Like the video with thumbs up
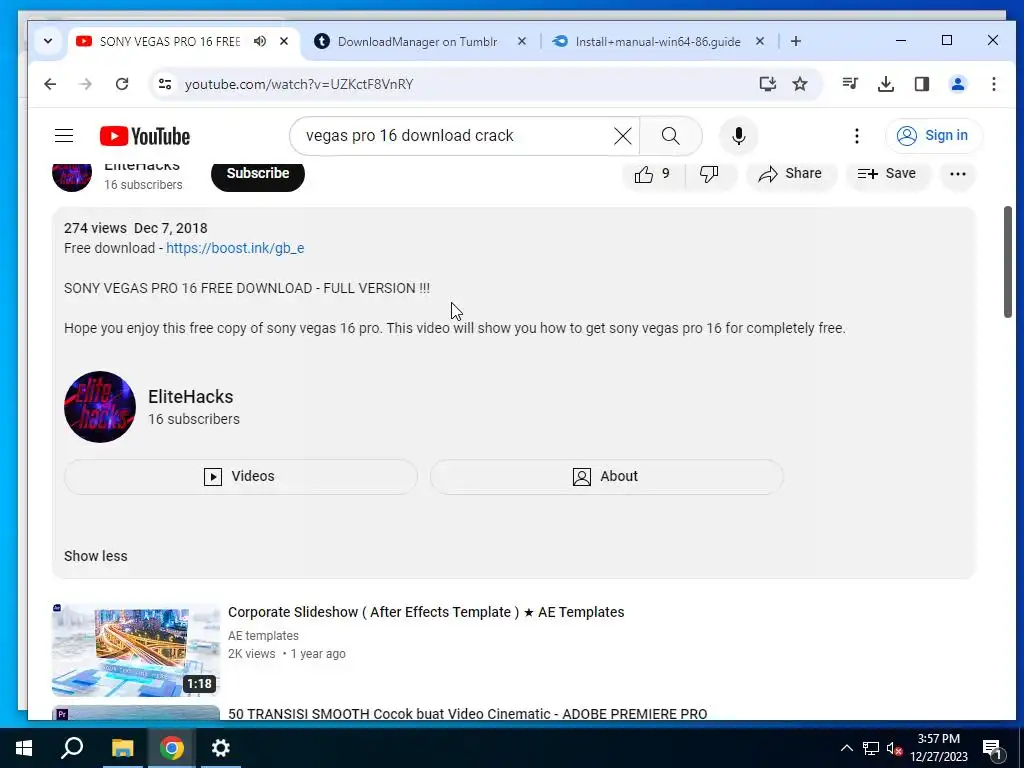Viewport: 1024px width, 768px height. point(653,174)
